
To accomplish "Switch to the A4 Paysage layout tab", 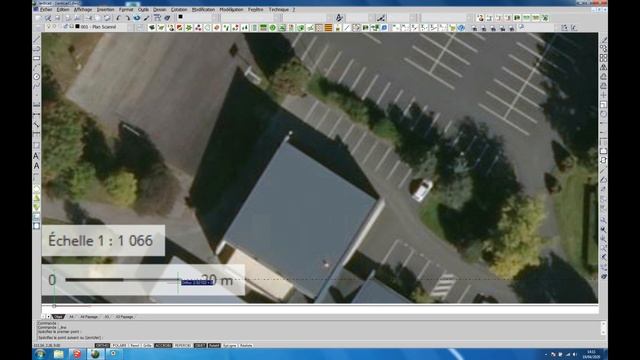I will point(89,317).
